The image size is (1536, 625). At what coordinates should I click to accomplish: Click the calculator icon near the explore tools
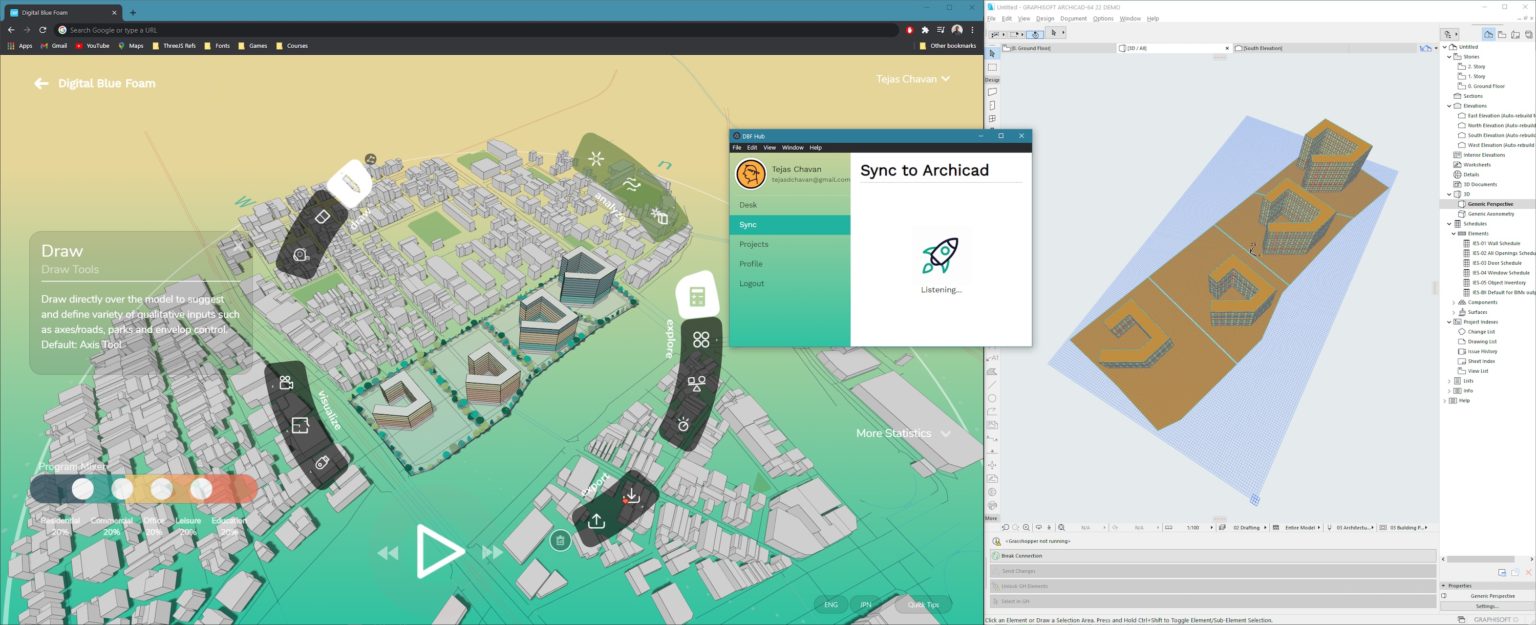[698, 296]
